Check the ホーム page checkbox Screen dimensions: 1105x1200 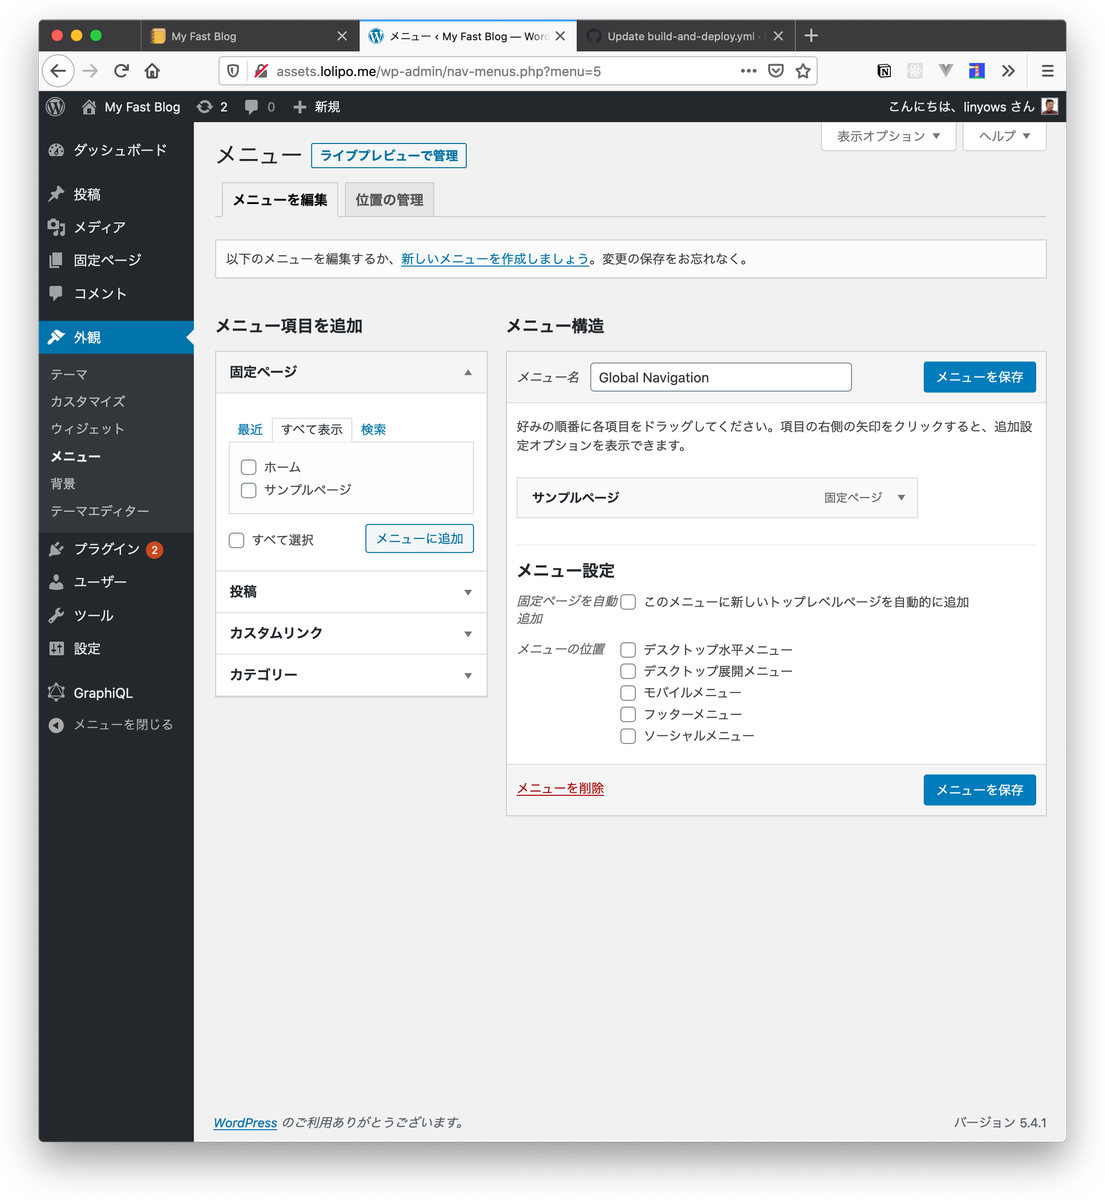point(249,467)
